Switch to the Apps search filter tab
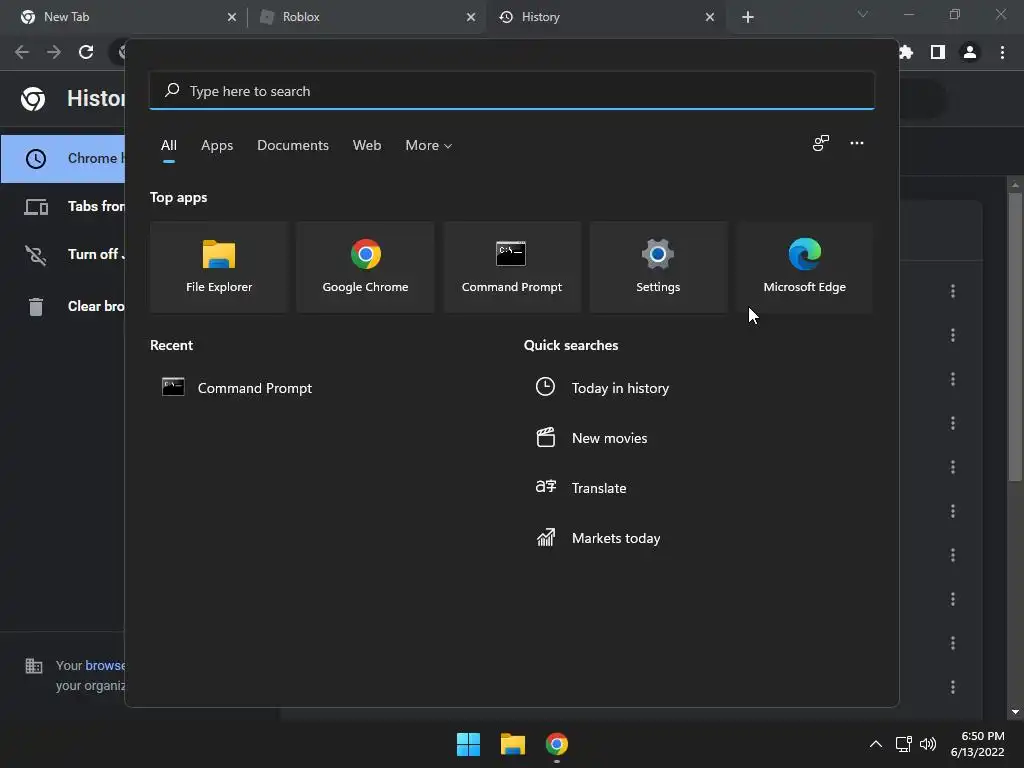Image resolution: width=1024 pixels, height=768 pixels. [x=217, y=146]
